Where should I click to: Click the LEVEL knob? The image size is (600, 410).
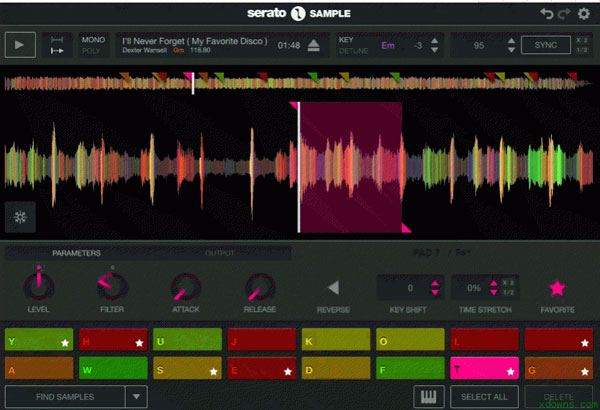(39, 286)
